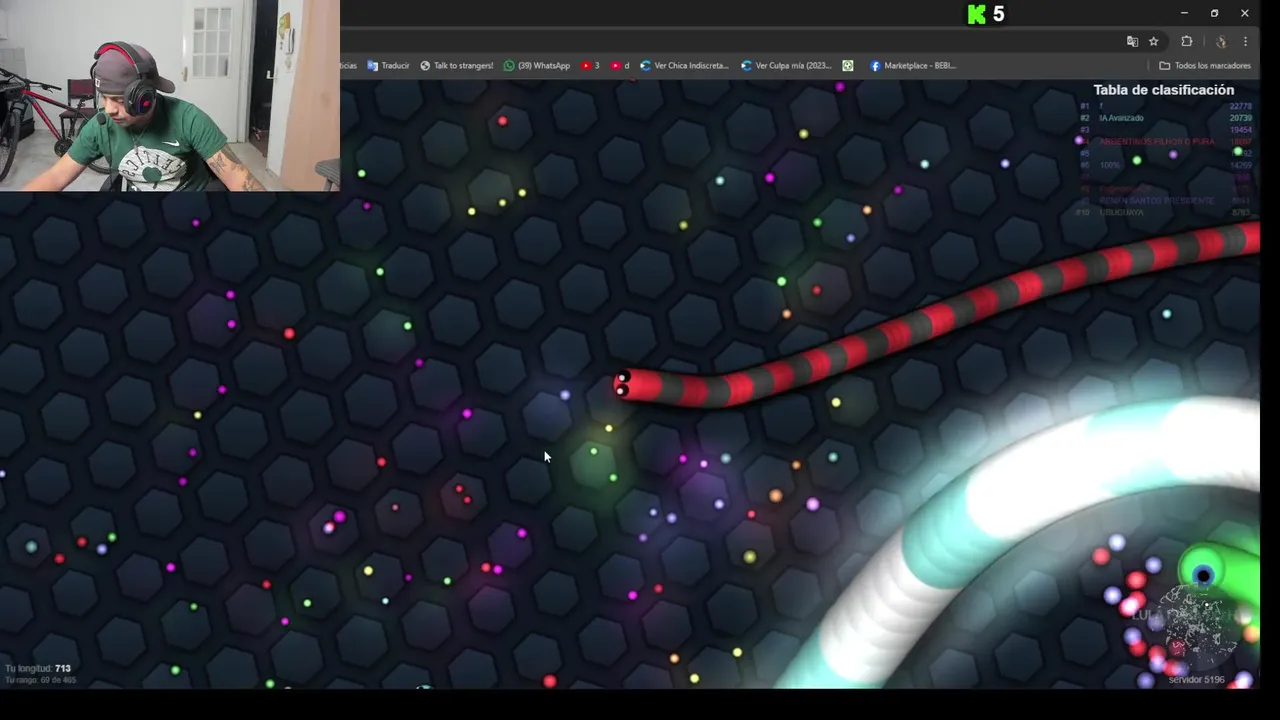The width and height of the screenshot is (1280, 720).
Task: Open the Todos los marcadores folder
Action: 1205,66
